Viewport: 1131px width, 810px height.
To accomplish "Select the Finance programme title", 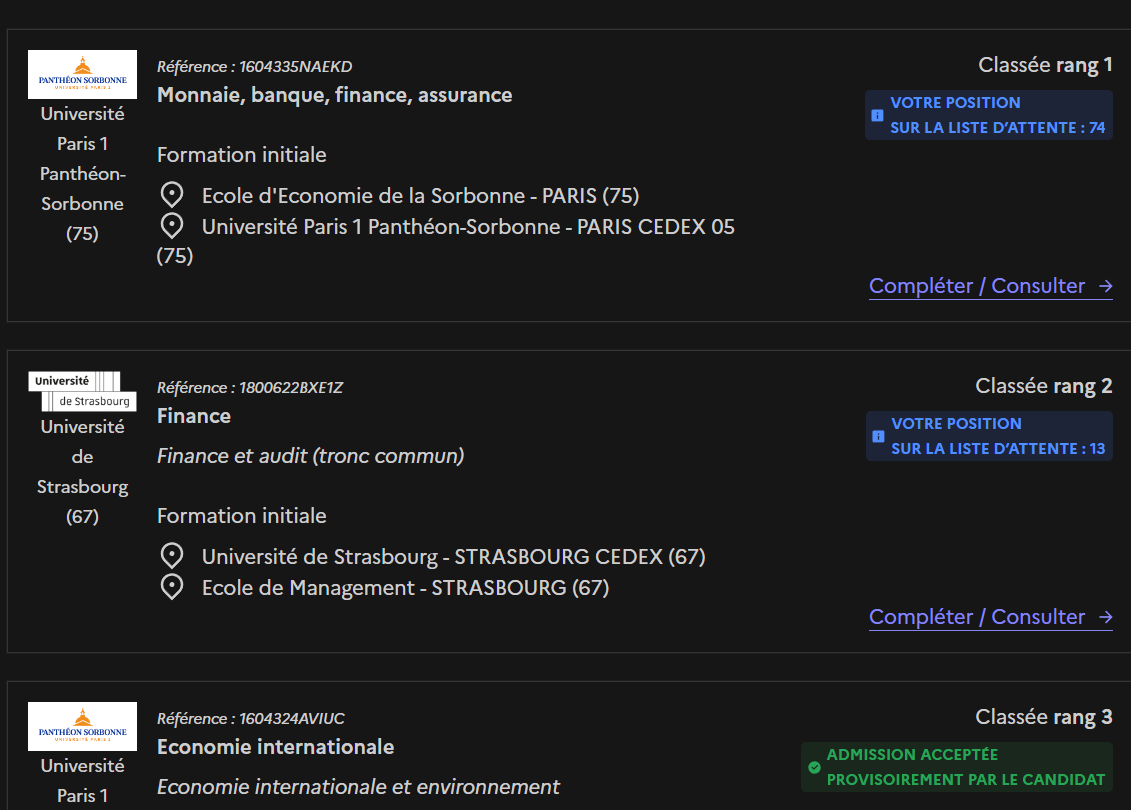I will pyautogui.click(x=194, y=416).
